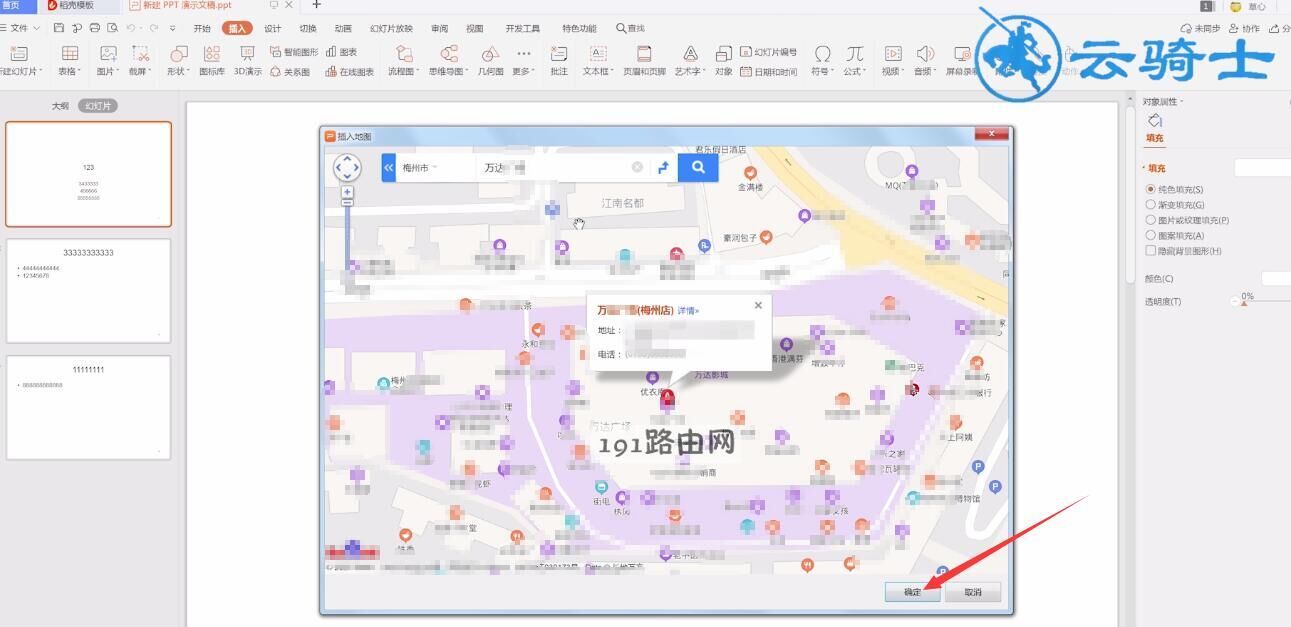Open the 开发工具 ribbon tab
This screenshot has width=1291, height=627.
522,28
